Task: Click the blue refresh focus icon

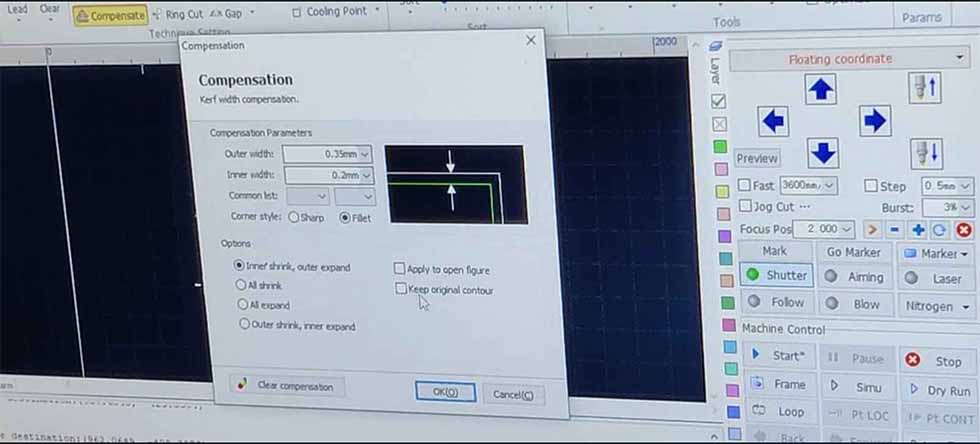Action: (939, 230)
